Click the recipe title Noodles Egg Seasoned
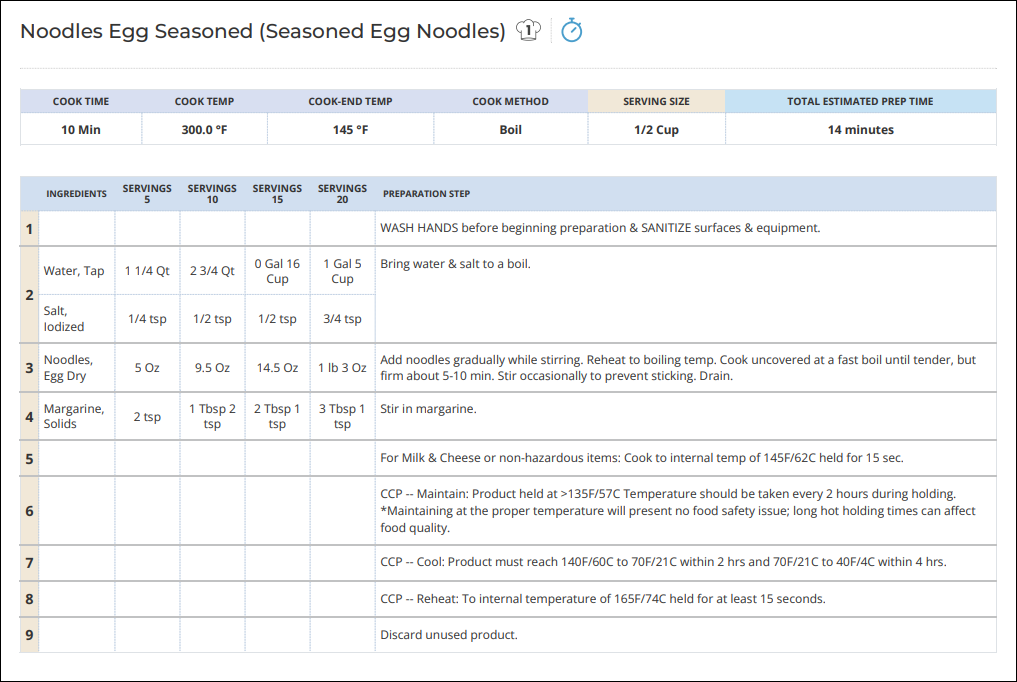The height and width of the screenshot is (682, 1017). (x=263, y=31)
